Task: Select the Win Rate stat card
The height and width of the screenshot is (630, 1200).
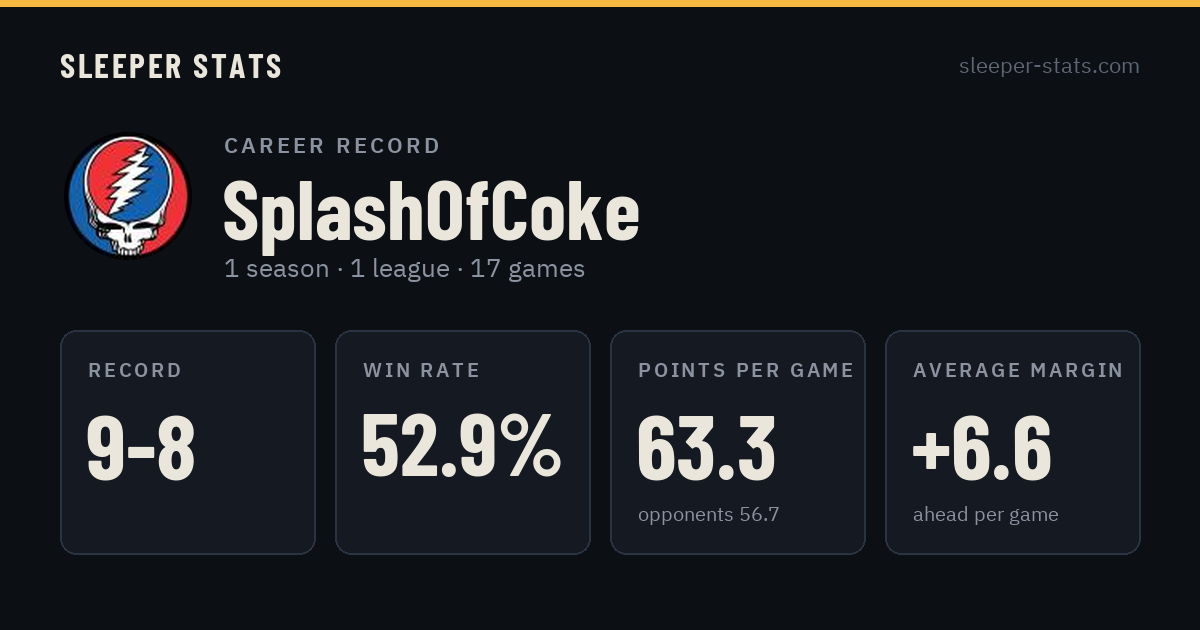Action: tap(463, 442)
